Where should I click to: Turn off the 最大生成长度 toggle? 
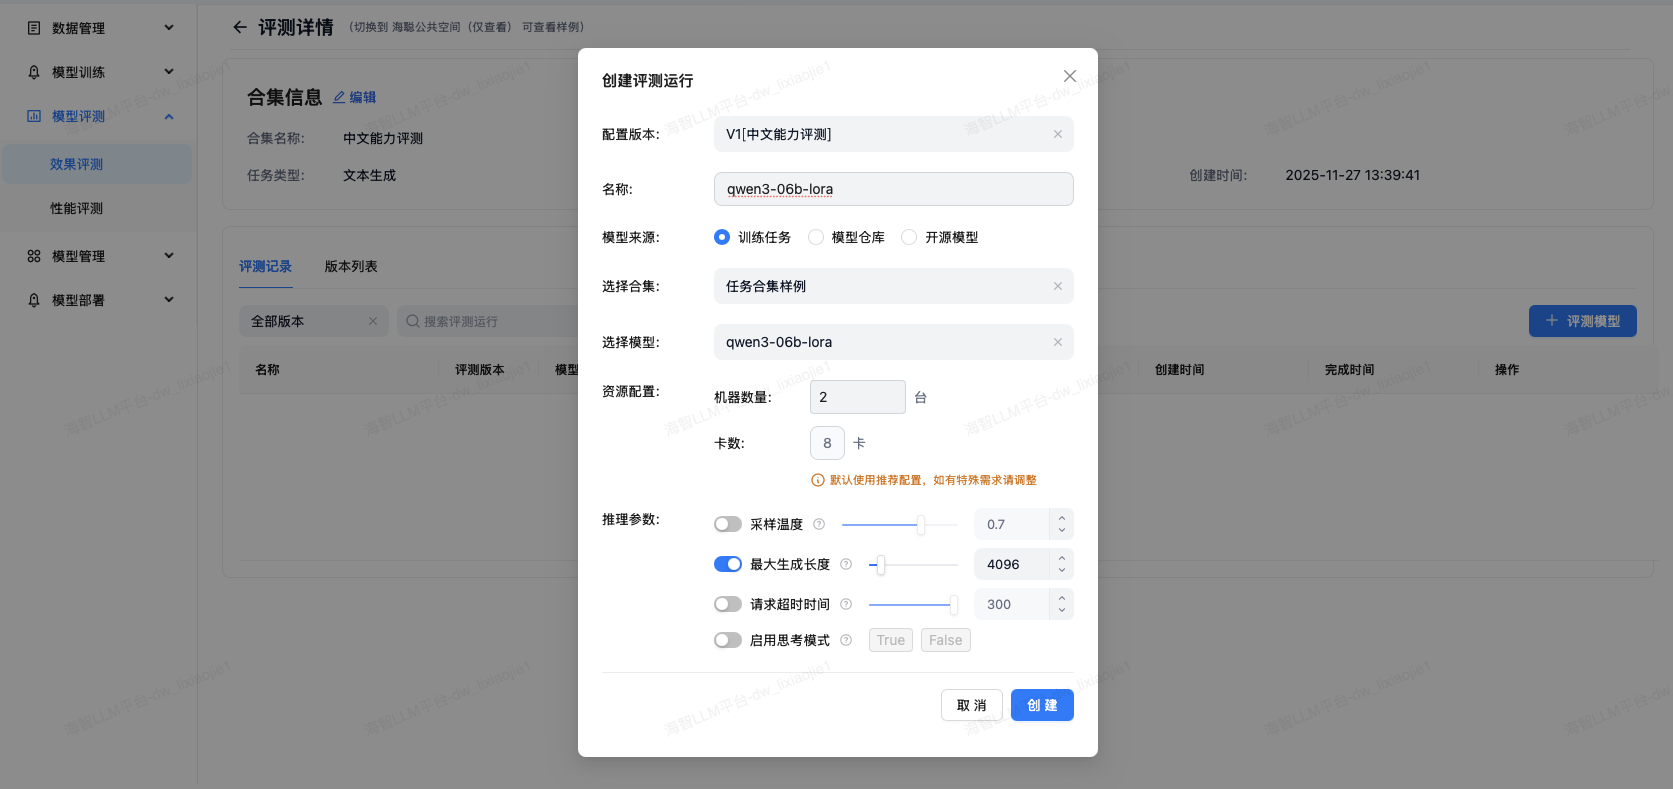(727, 564)
